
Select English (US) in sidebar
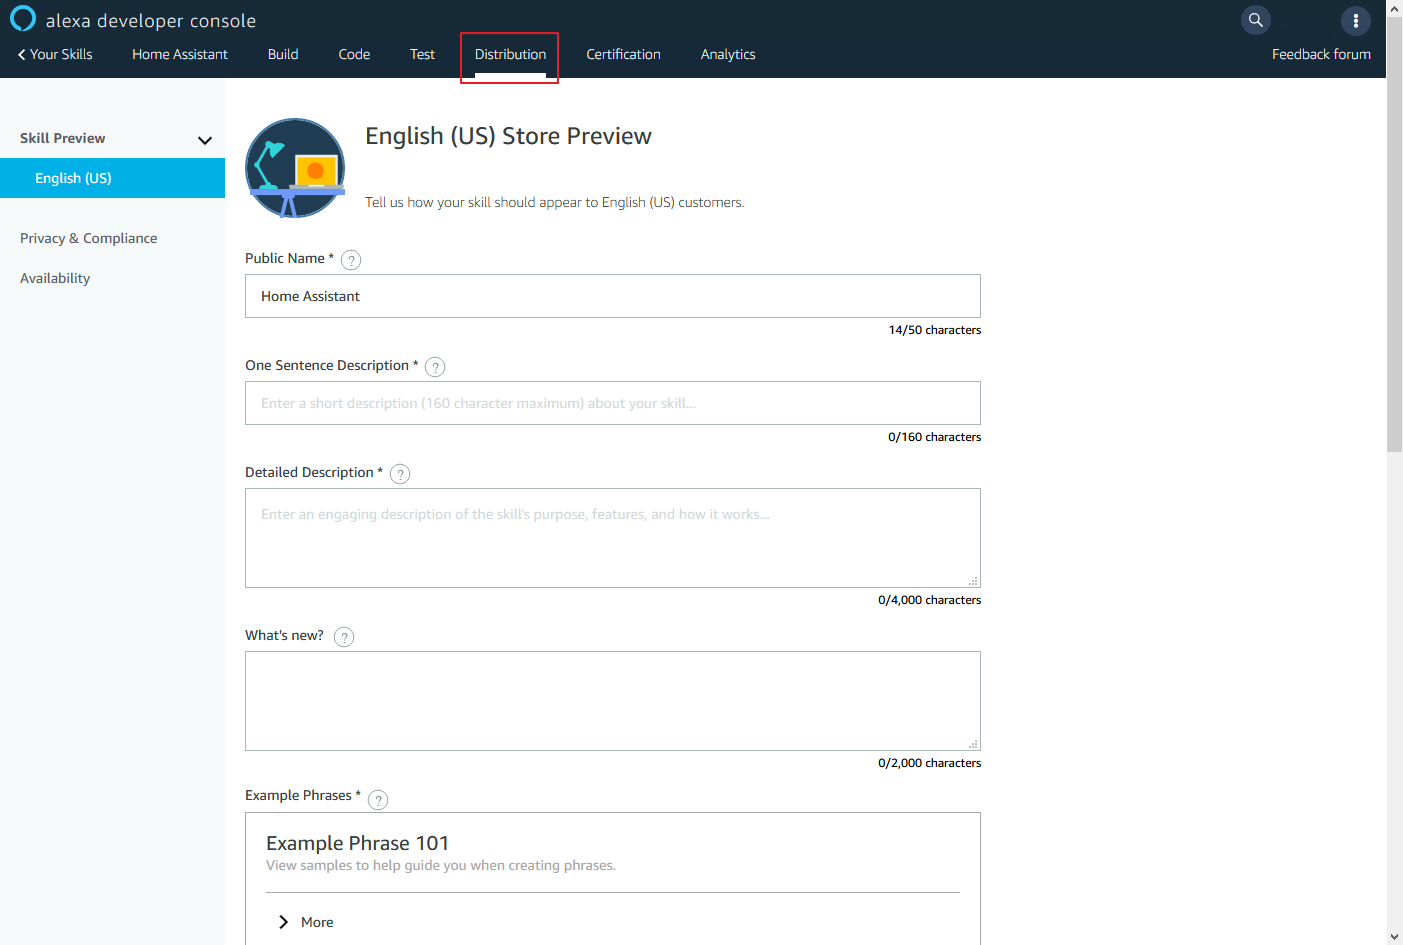click(112, 178)
